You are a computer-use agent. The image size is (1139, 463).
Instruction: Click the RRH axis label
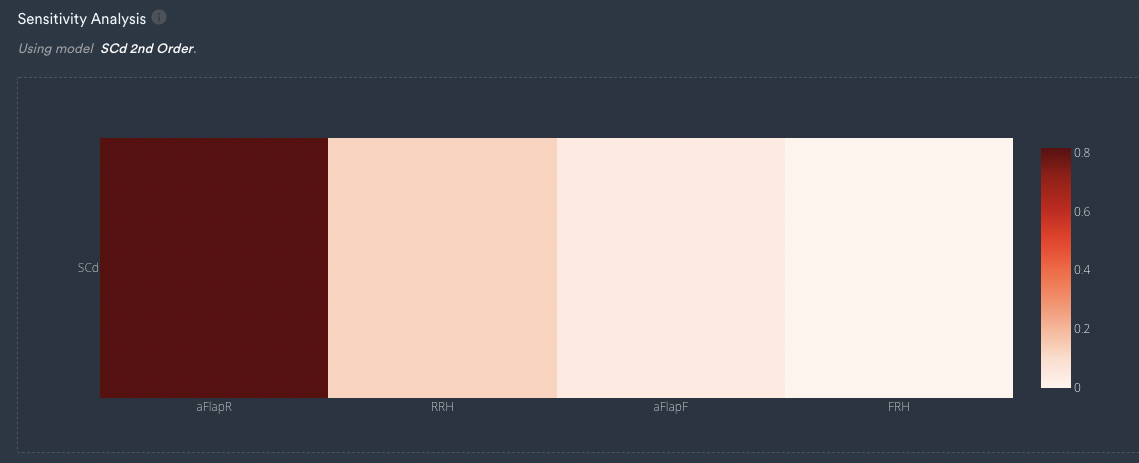coord(442,407)
